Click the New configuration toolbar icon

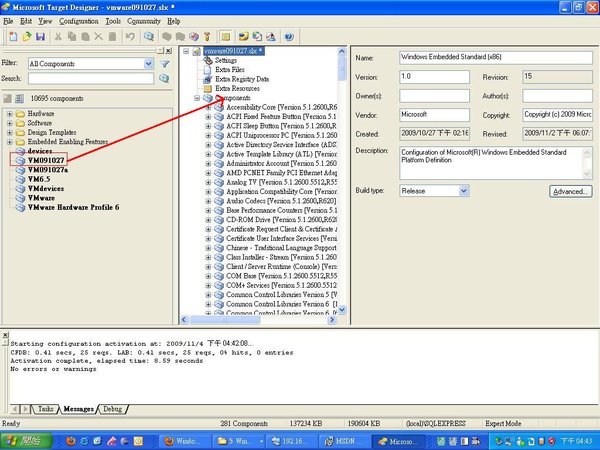click(x=13, y=36)
